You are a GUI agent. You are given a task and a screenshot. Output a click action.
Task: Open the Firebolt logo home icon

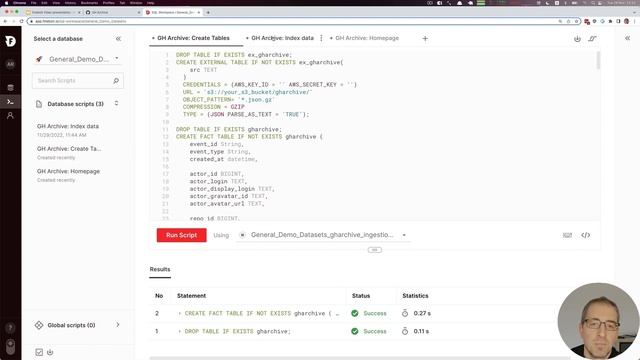11,41
